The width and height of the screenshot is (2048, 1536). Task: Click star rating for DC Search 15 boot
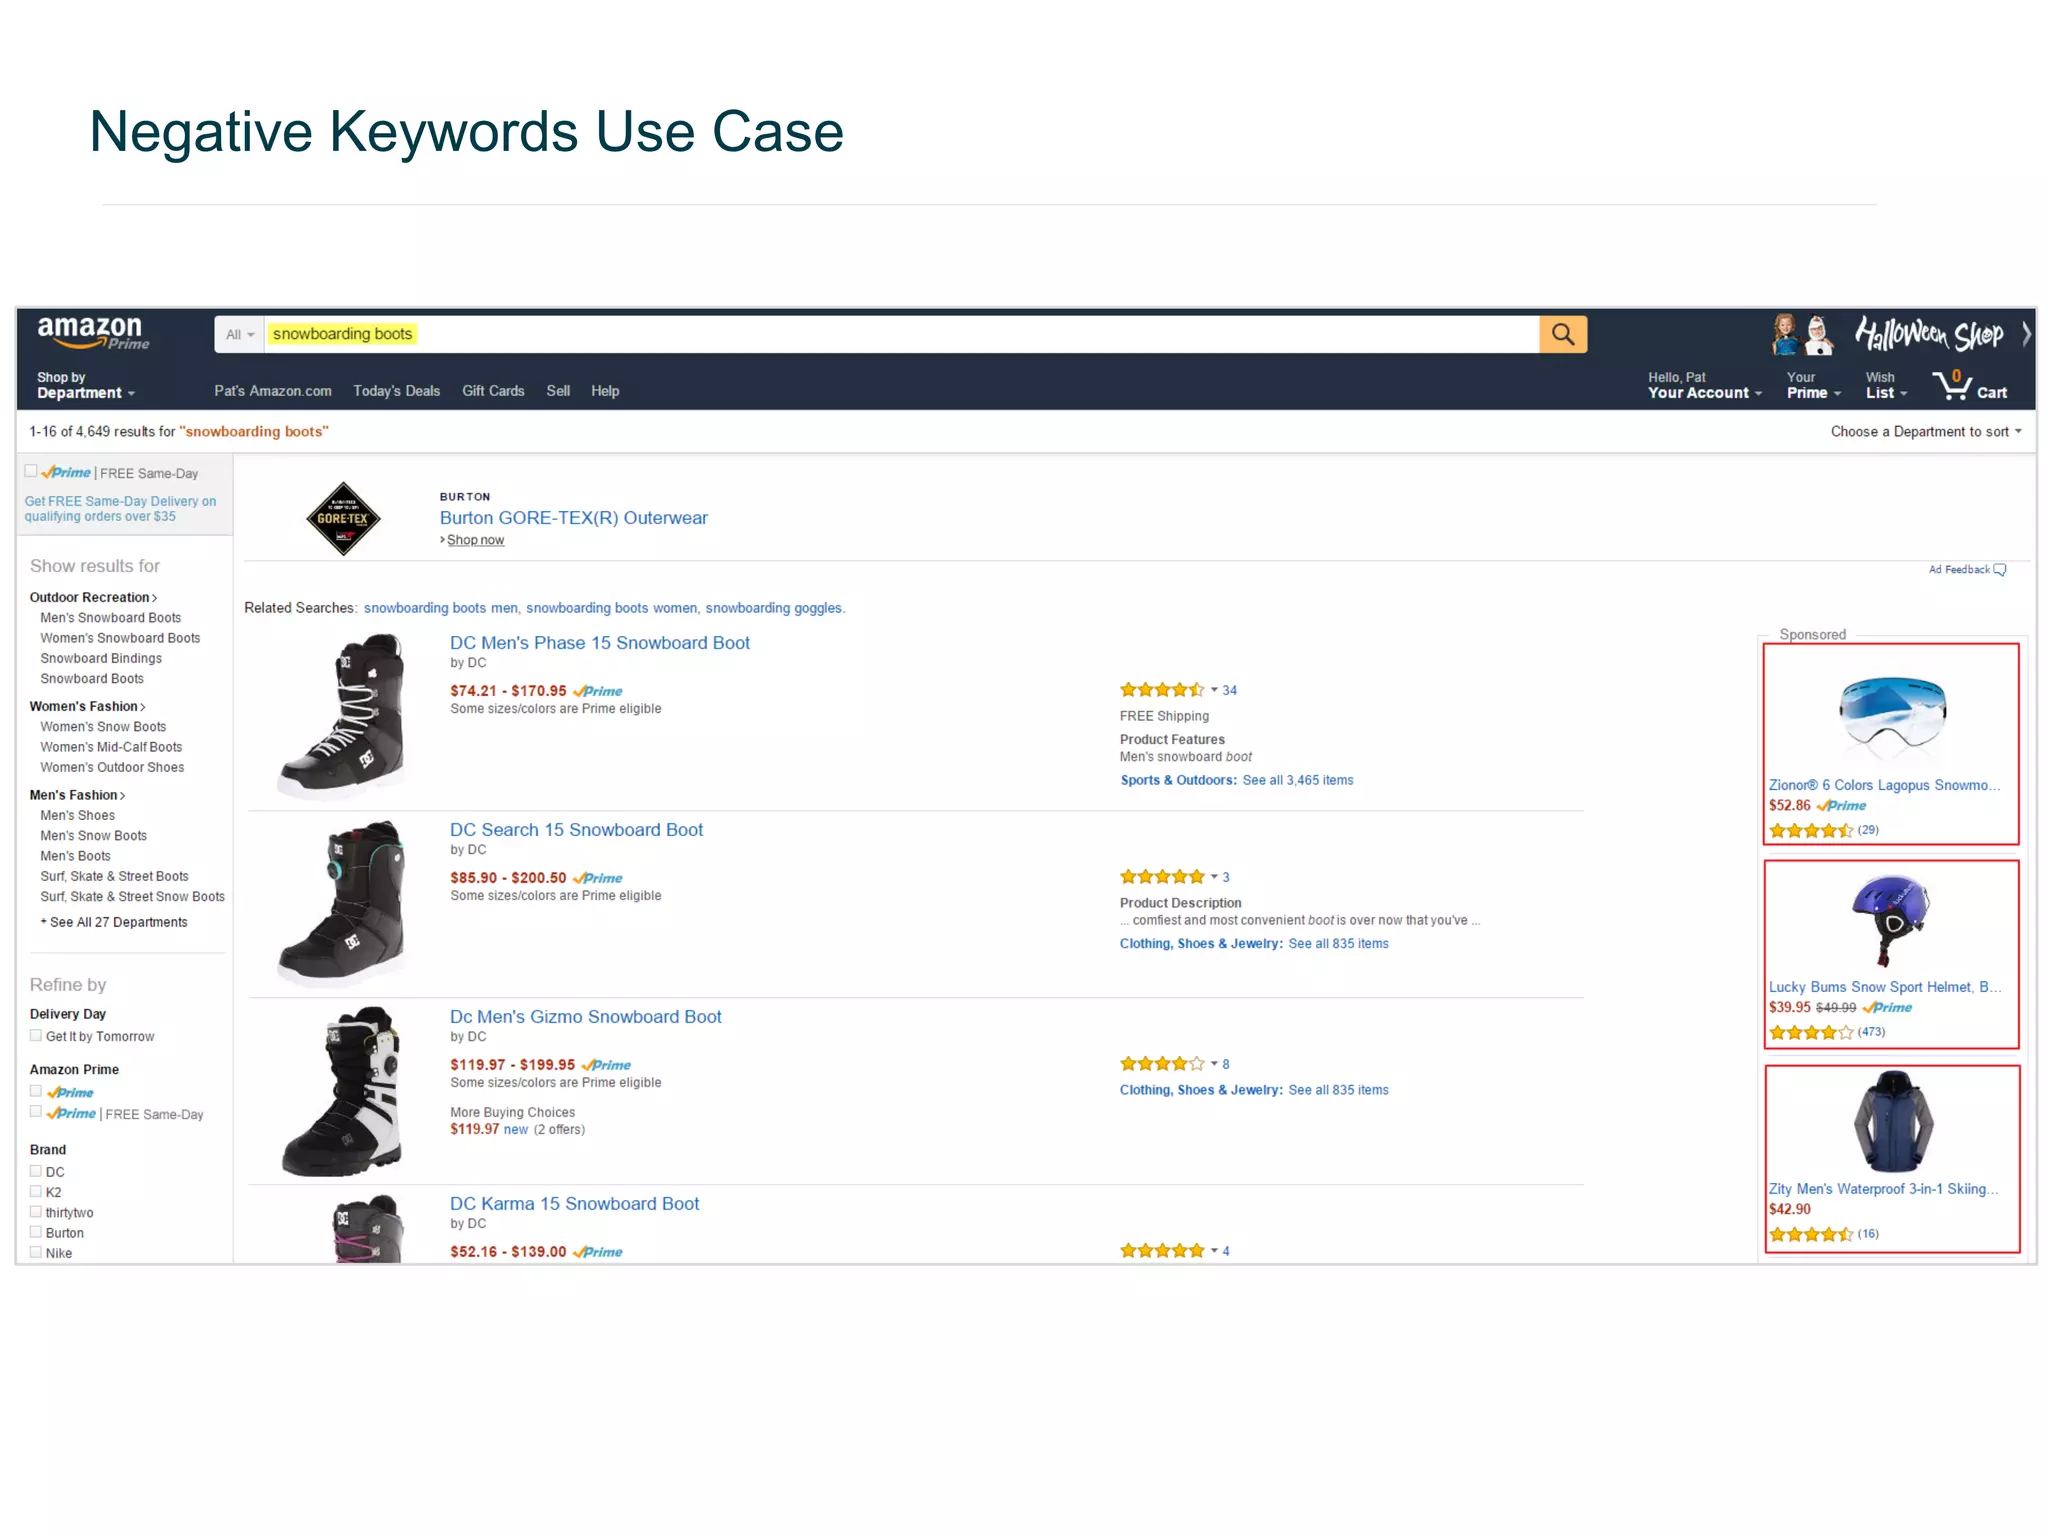point(1162,877)
